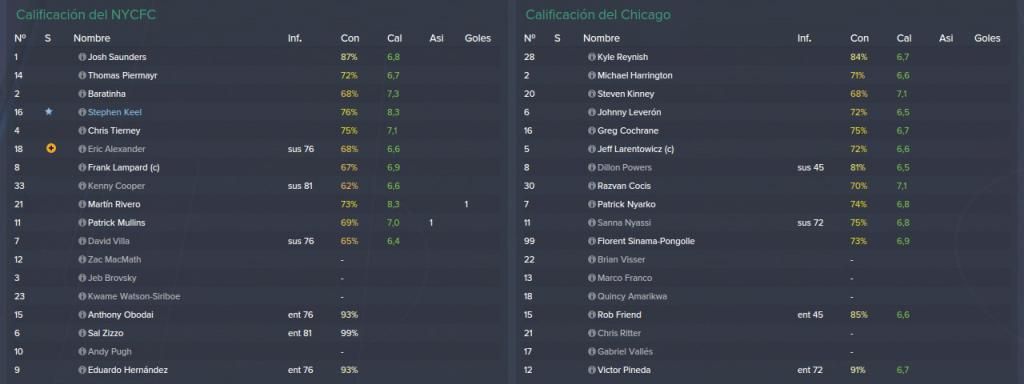The image size is (1024, 384).
Task: Click the info icon next to David Villa
Action: pyautogui.click(x=82, y=242)
